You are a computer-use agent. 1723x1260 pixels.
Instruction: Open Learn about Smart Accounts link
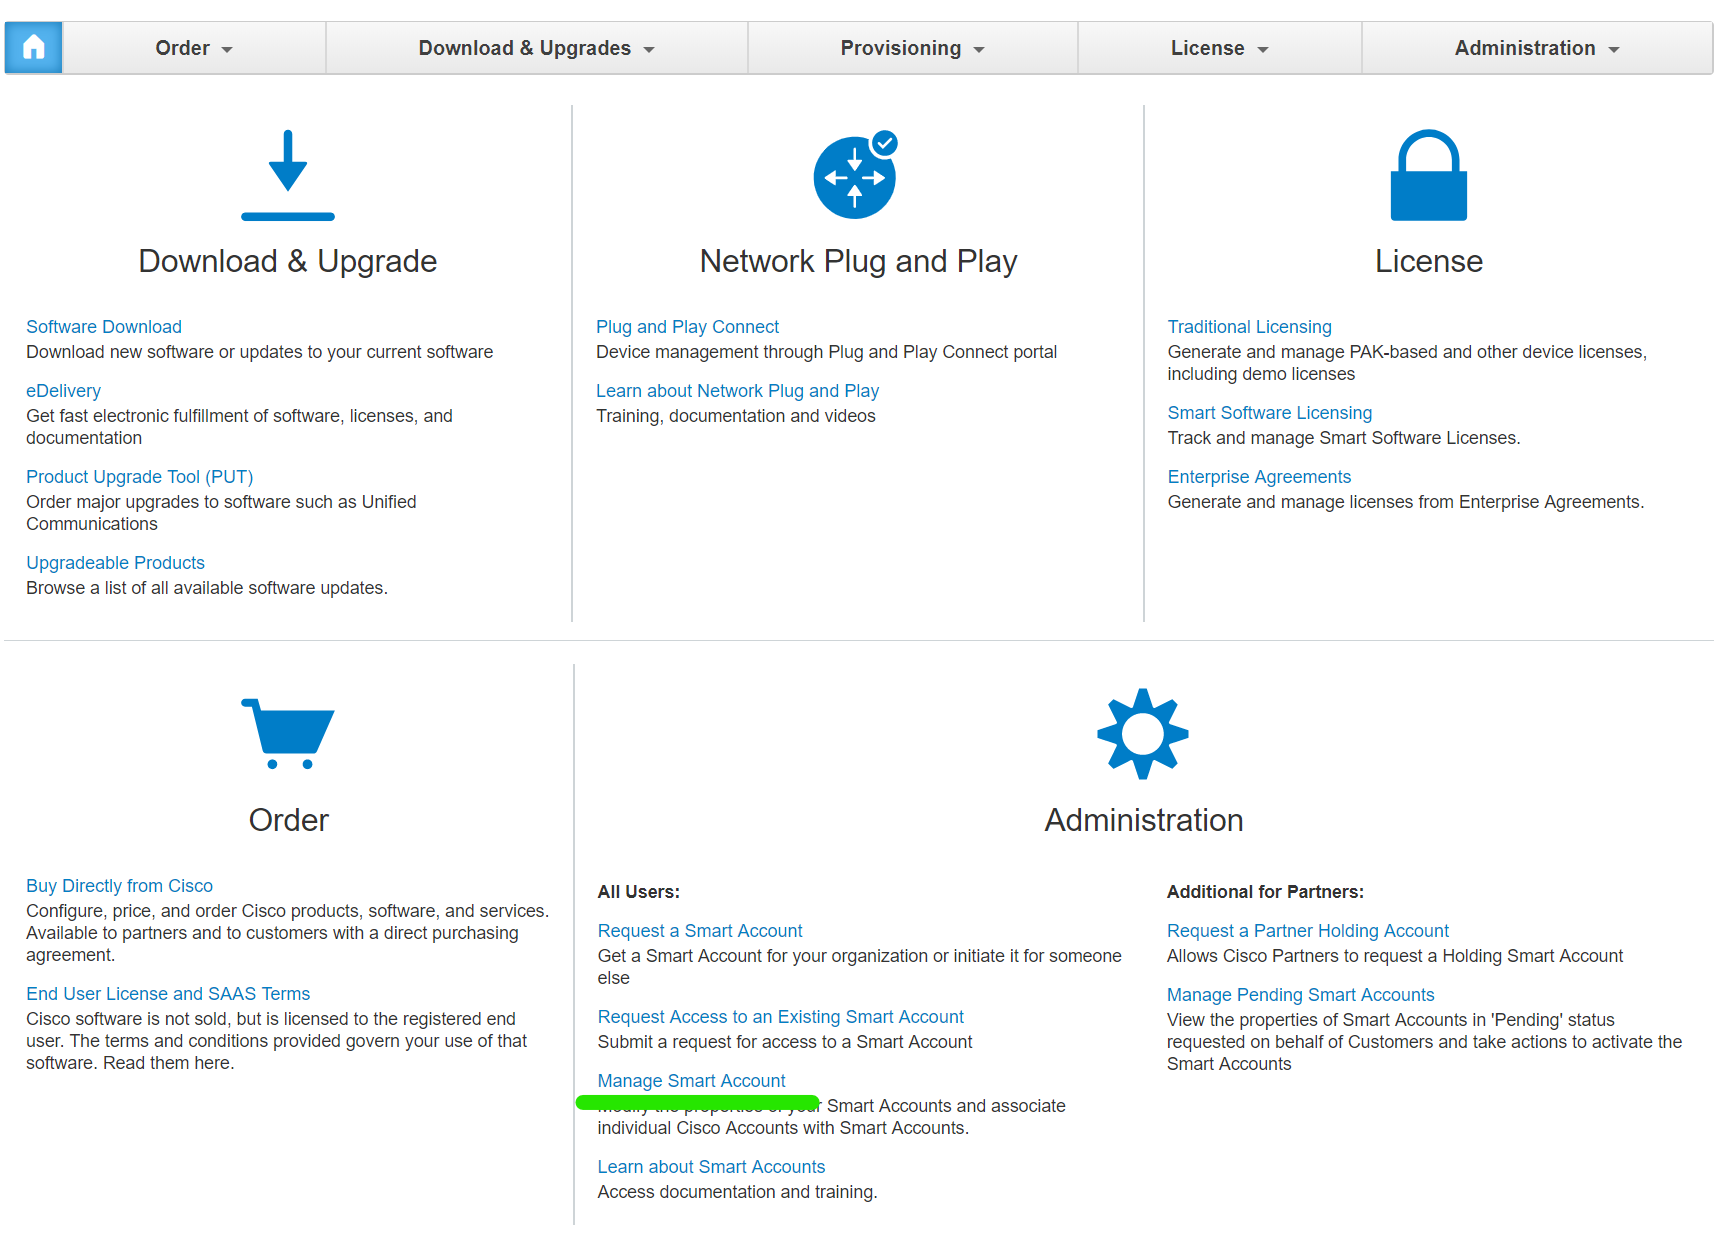[711, 1167]
